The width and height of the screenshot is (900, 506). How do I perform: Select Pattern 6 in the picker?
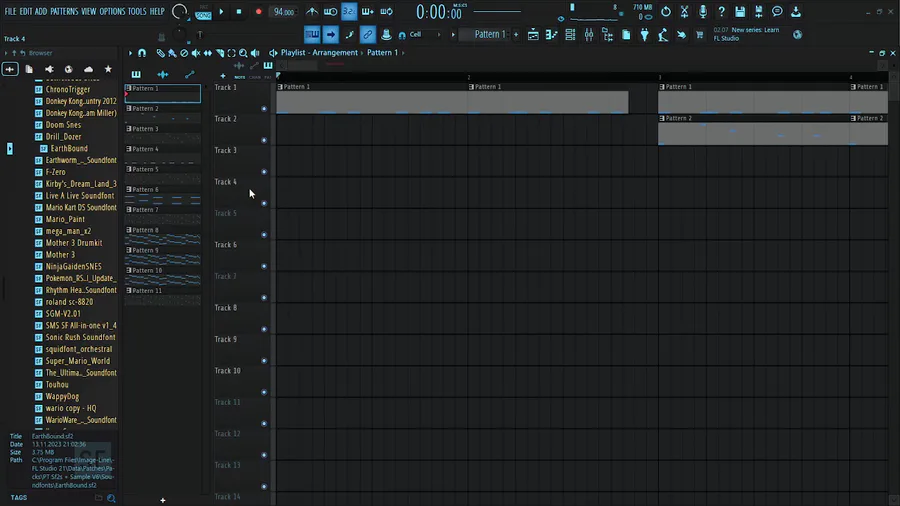(x=162, y=194)
